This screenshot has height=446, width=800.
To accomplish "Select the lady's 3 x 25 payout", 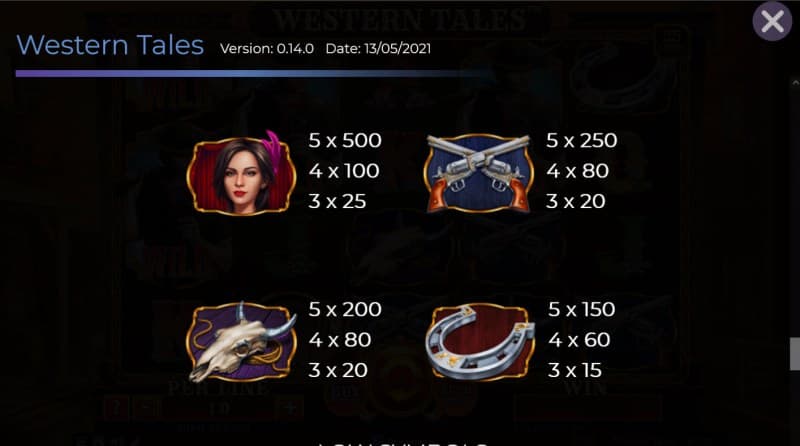I will tap(337, 202).
